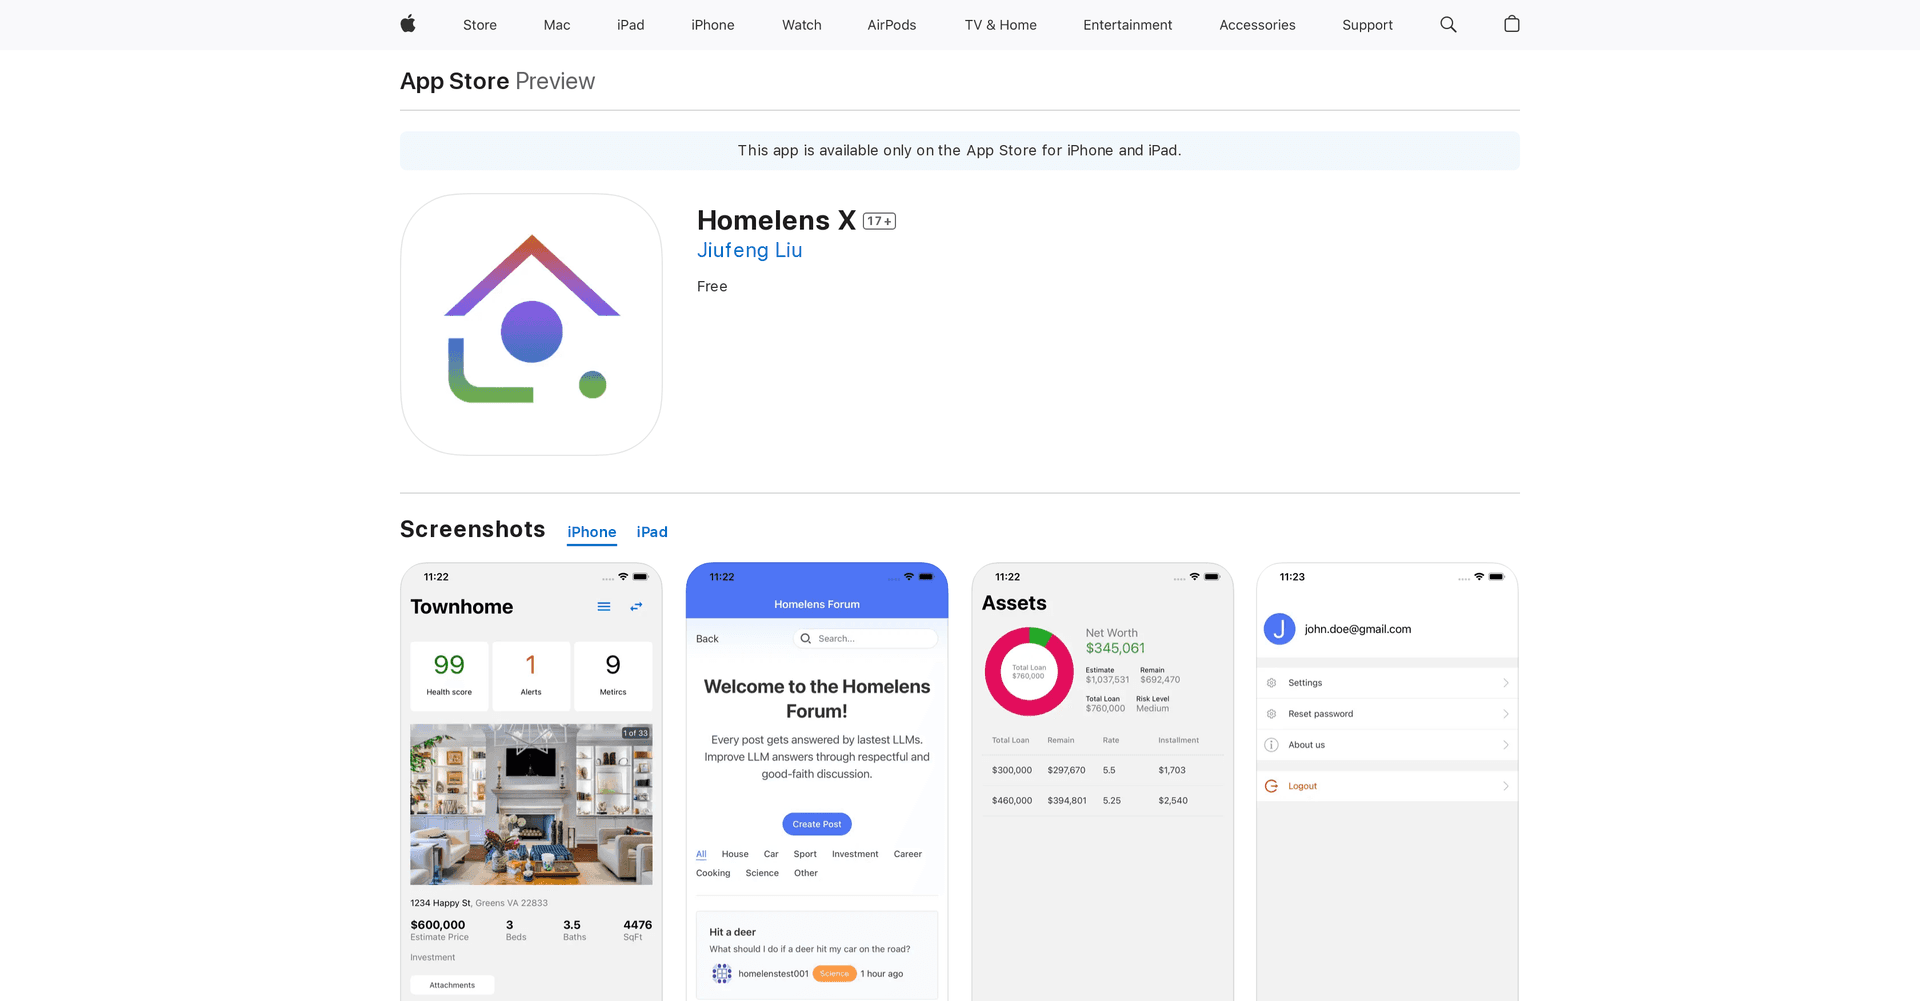1920x1001 pixels.
Task: Open the search magnifier icon
Action: coord(1448,24)
